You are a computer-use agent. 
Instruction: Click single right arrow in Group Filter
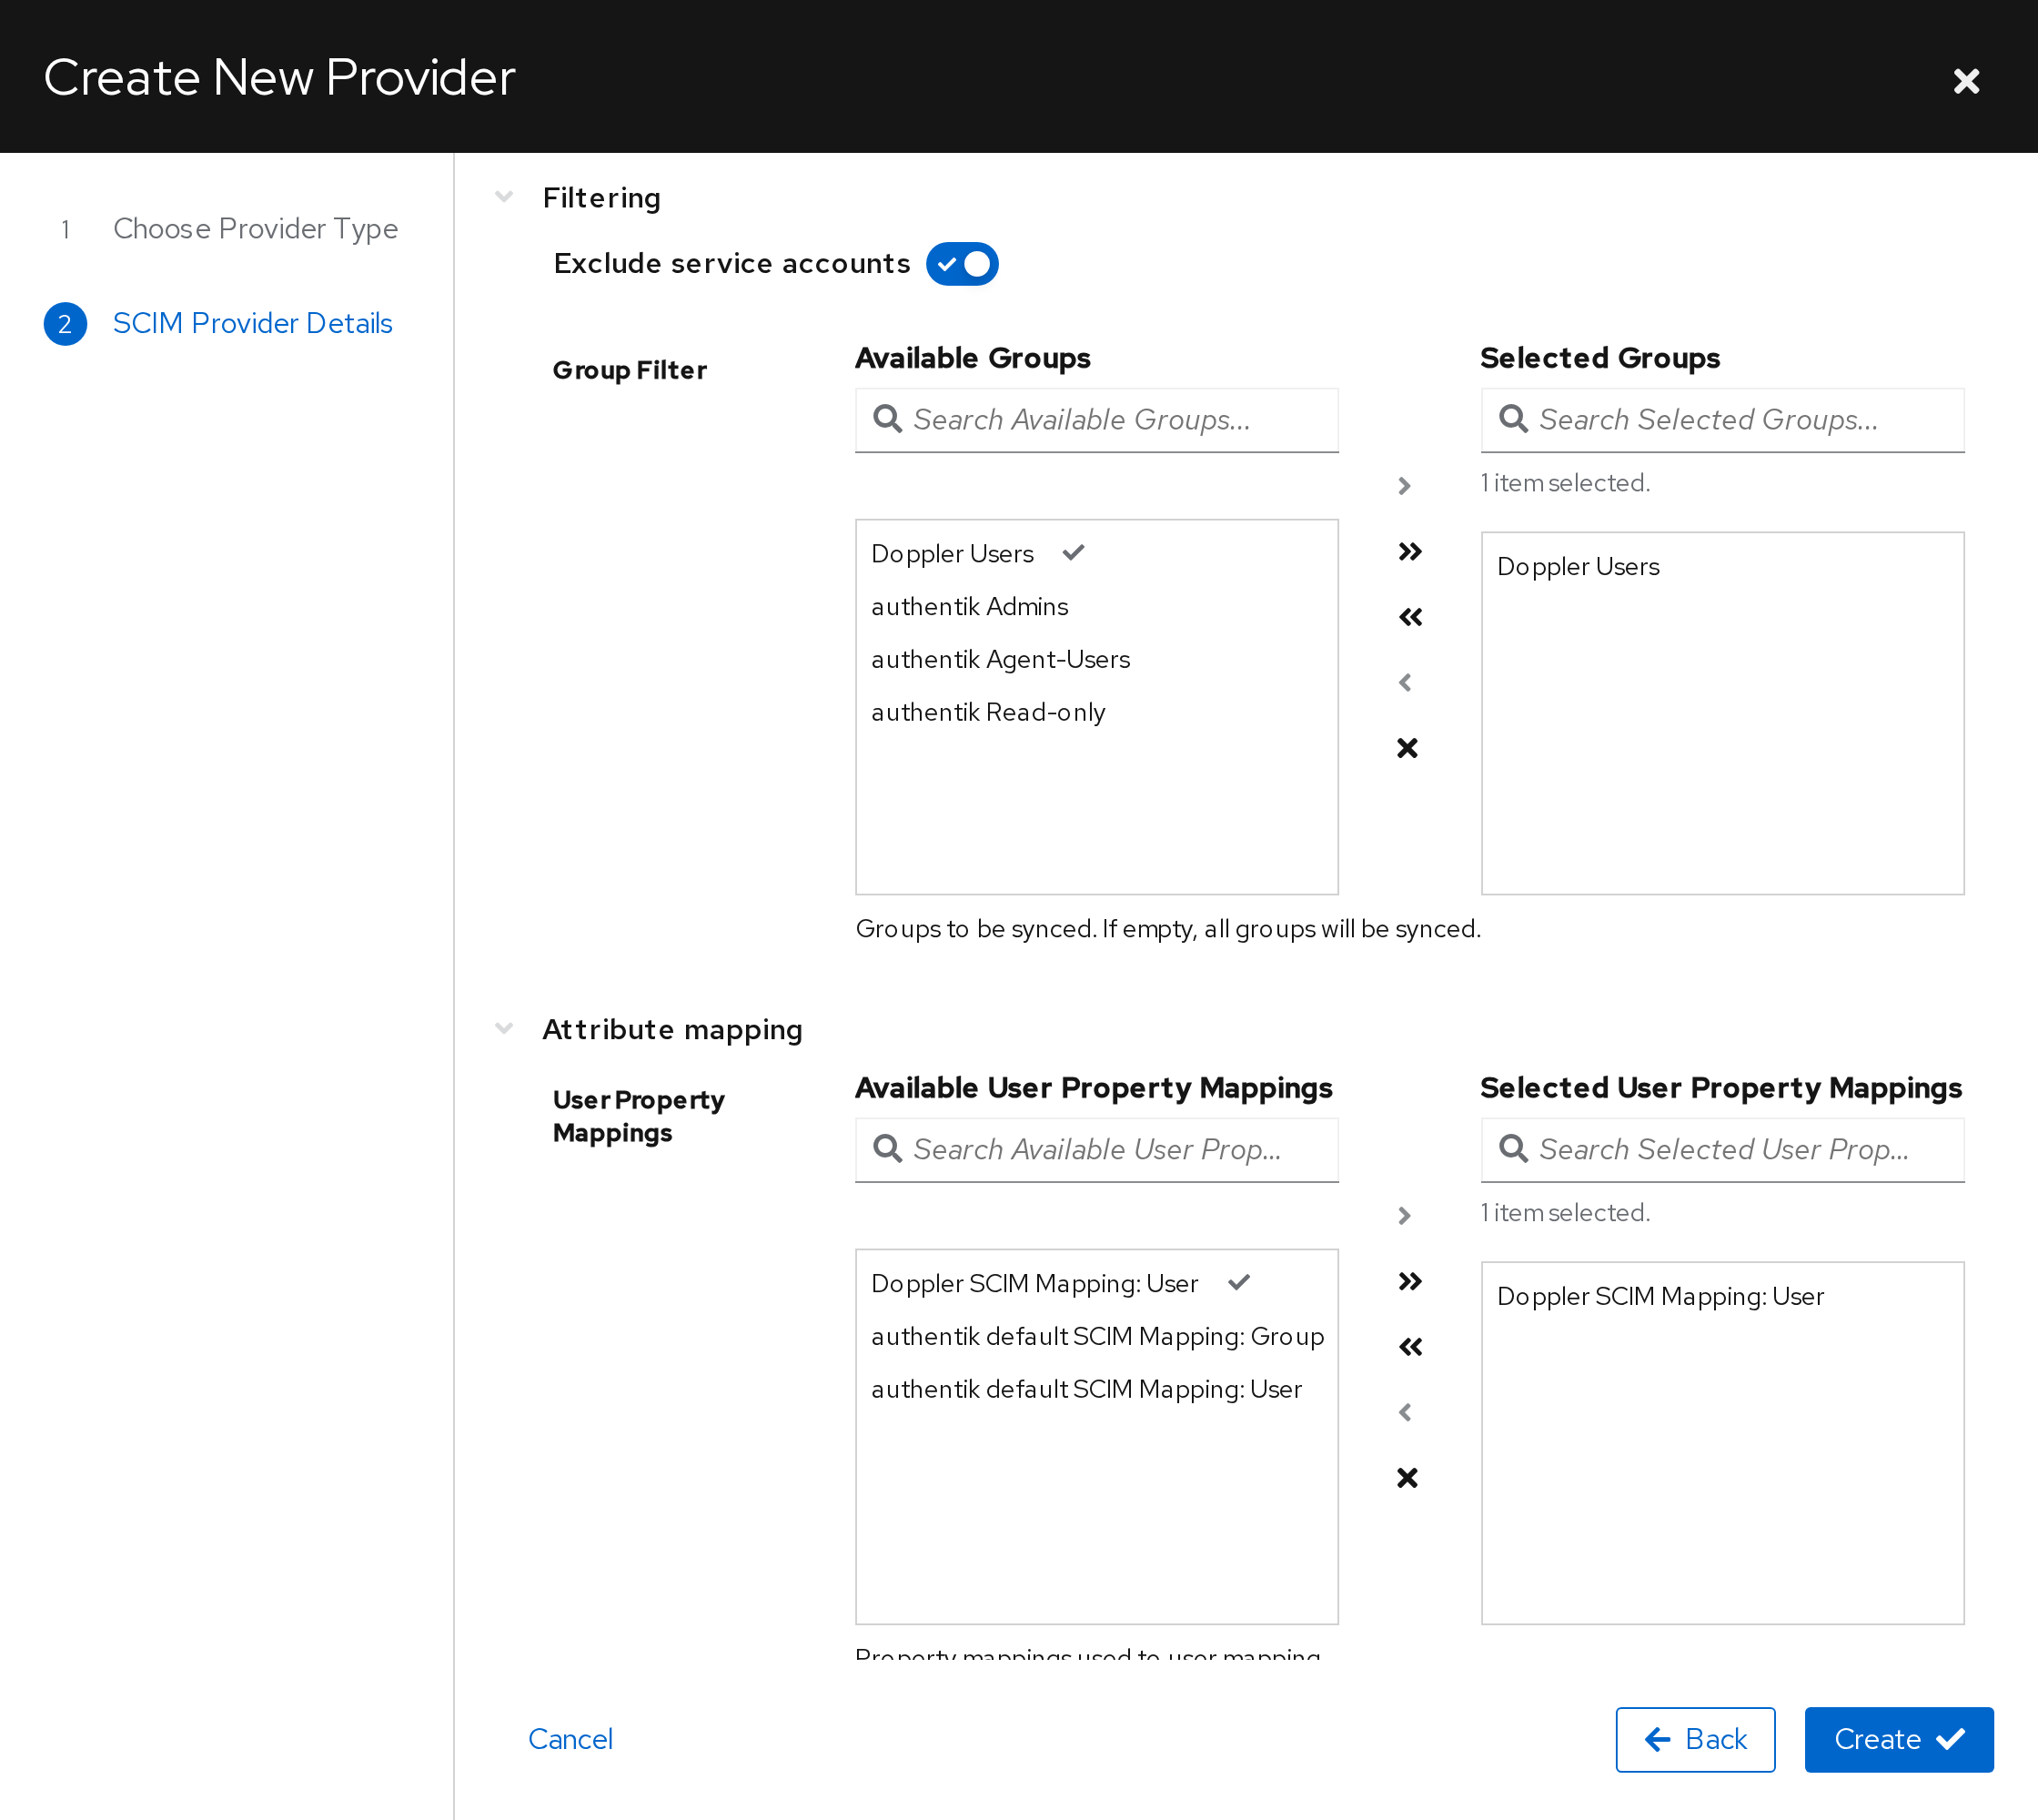click(1405, 485)
